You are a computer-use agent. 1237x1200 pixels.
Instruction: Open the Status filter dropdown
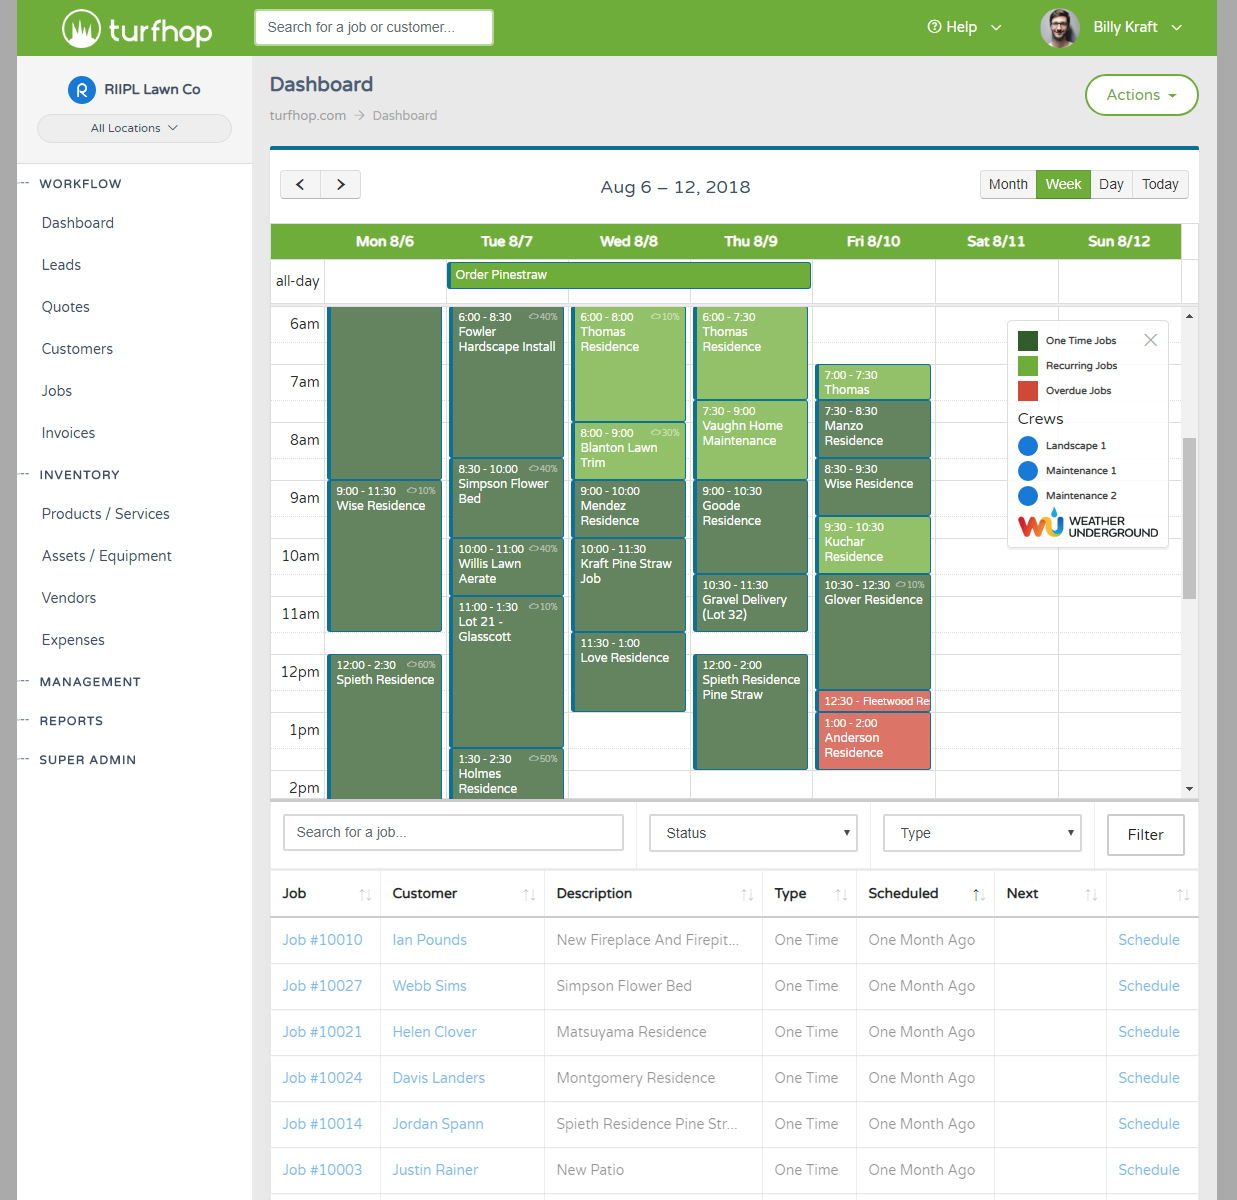tap(752, 832)
